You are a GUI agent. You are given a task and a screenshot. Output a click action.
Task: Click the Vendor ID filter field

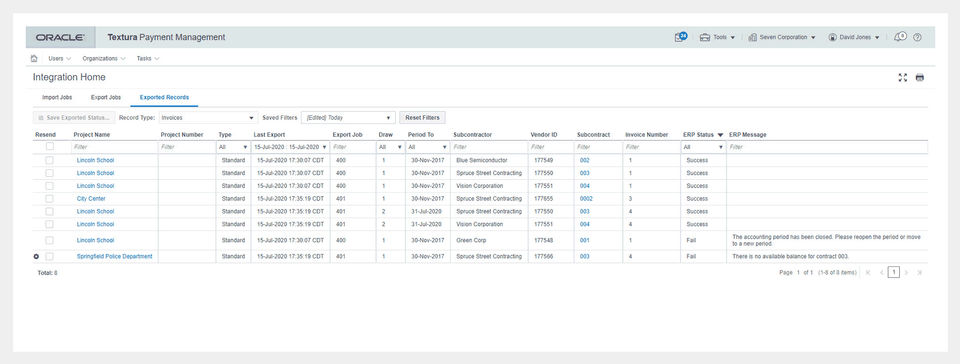click(x=551, y=147)
